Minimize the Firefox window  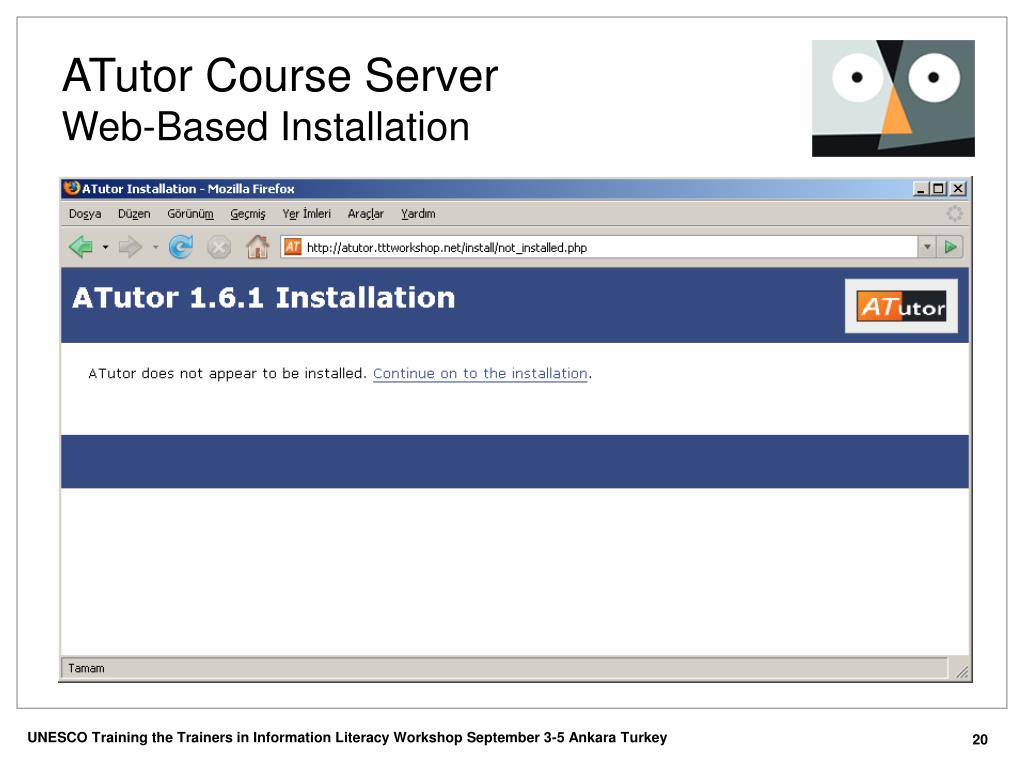click(x=921, y=189)
